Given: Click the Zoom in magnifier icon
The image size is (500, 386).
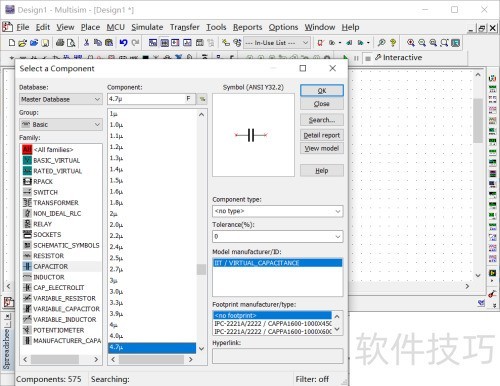Looking at the screenshot, I should (411, 43).
